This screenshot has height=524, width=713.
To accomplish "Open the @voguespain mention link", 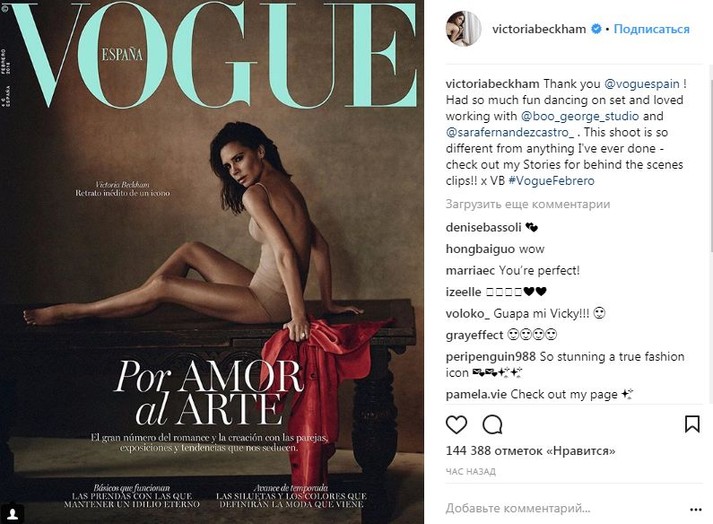I will pos(642,84).
